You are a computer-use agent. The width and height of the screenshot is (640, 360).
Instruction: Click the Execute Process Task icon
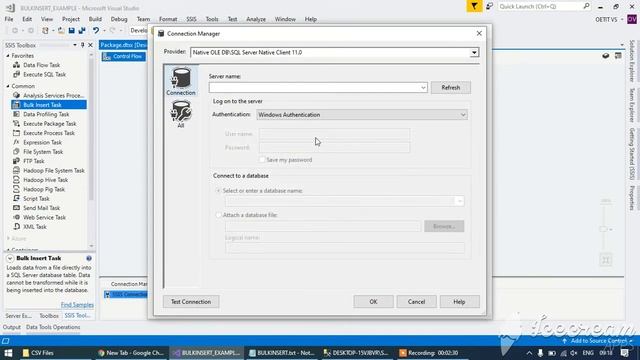point(16,133)
